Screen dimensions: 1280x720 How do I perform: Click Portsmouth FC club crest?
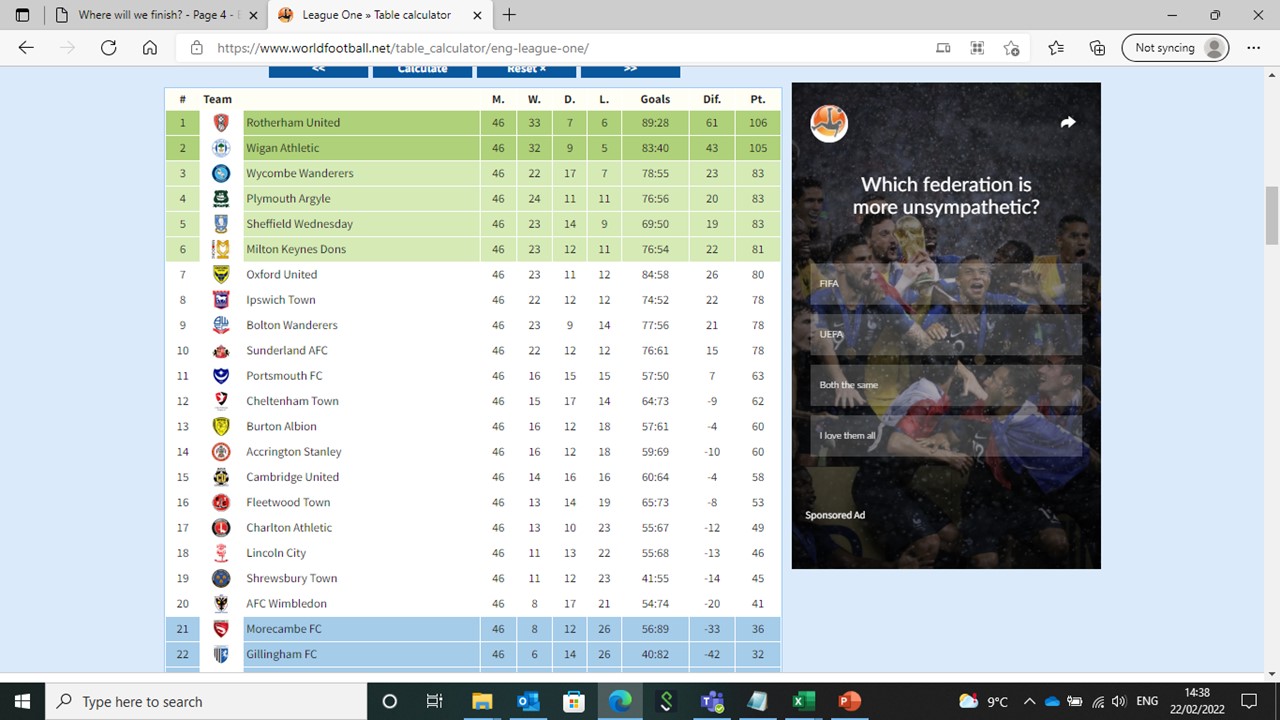(221, 376)
